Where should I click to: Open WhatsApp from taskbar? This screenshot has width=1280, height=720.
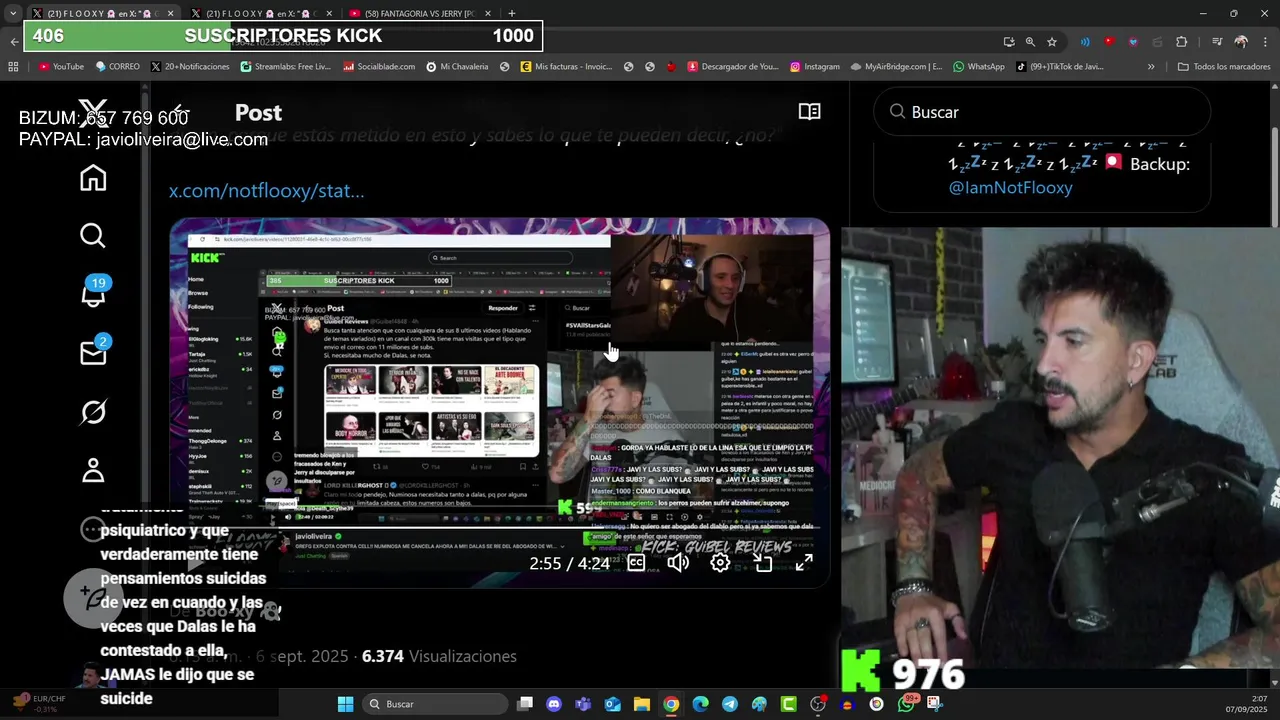(x=906, y=704)
